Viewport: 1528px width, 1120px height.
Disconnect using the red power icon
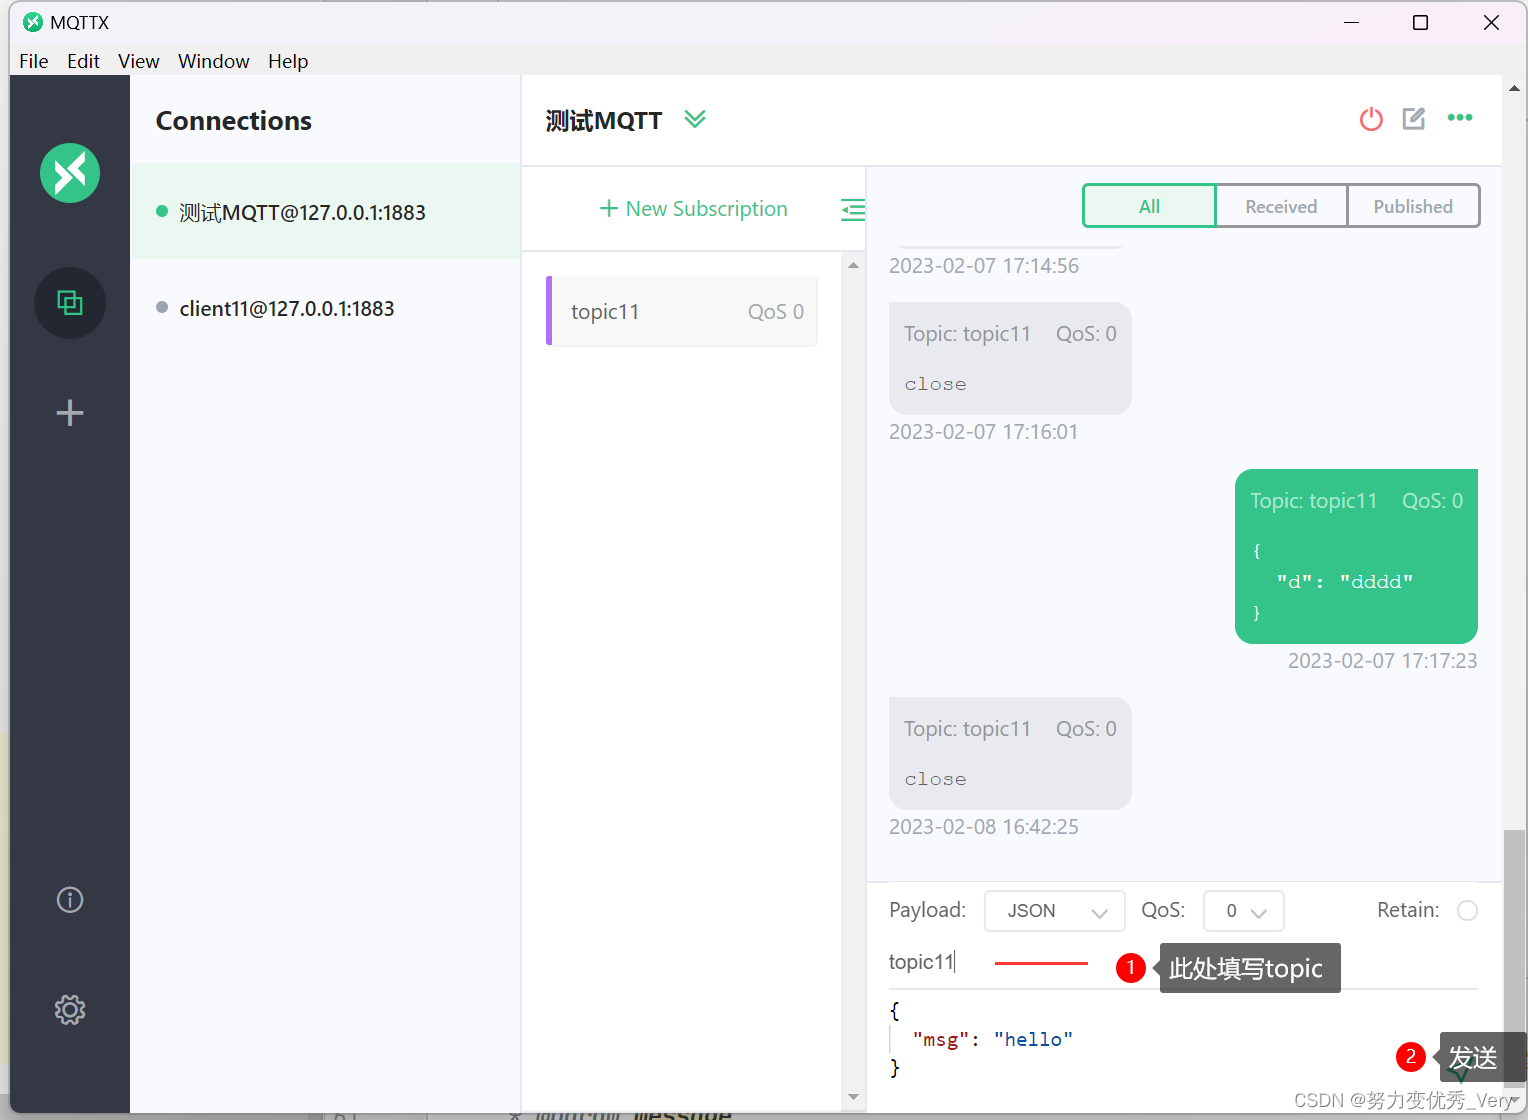point(1371,119)
